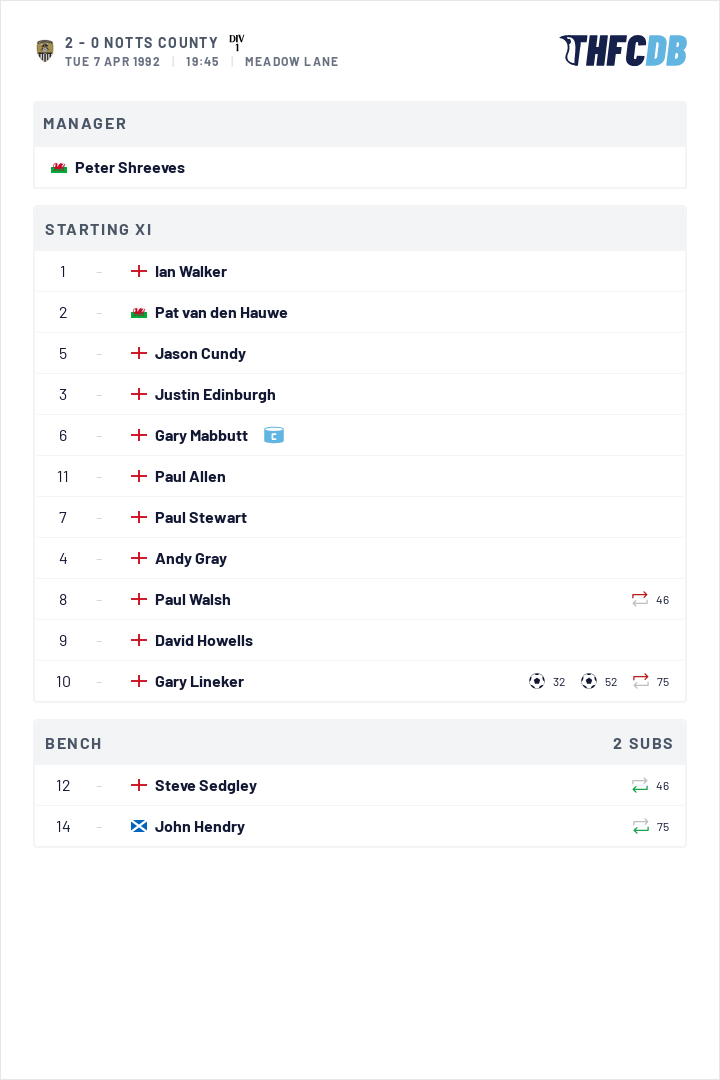This screenshot has height=1080, width=720.
Task: Click the Starting XI section header
Action: [360, 229]
